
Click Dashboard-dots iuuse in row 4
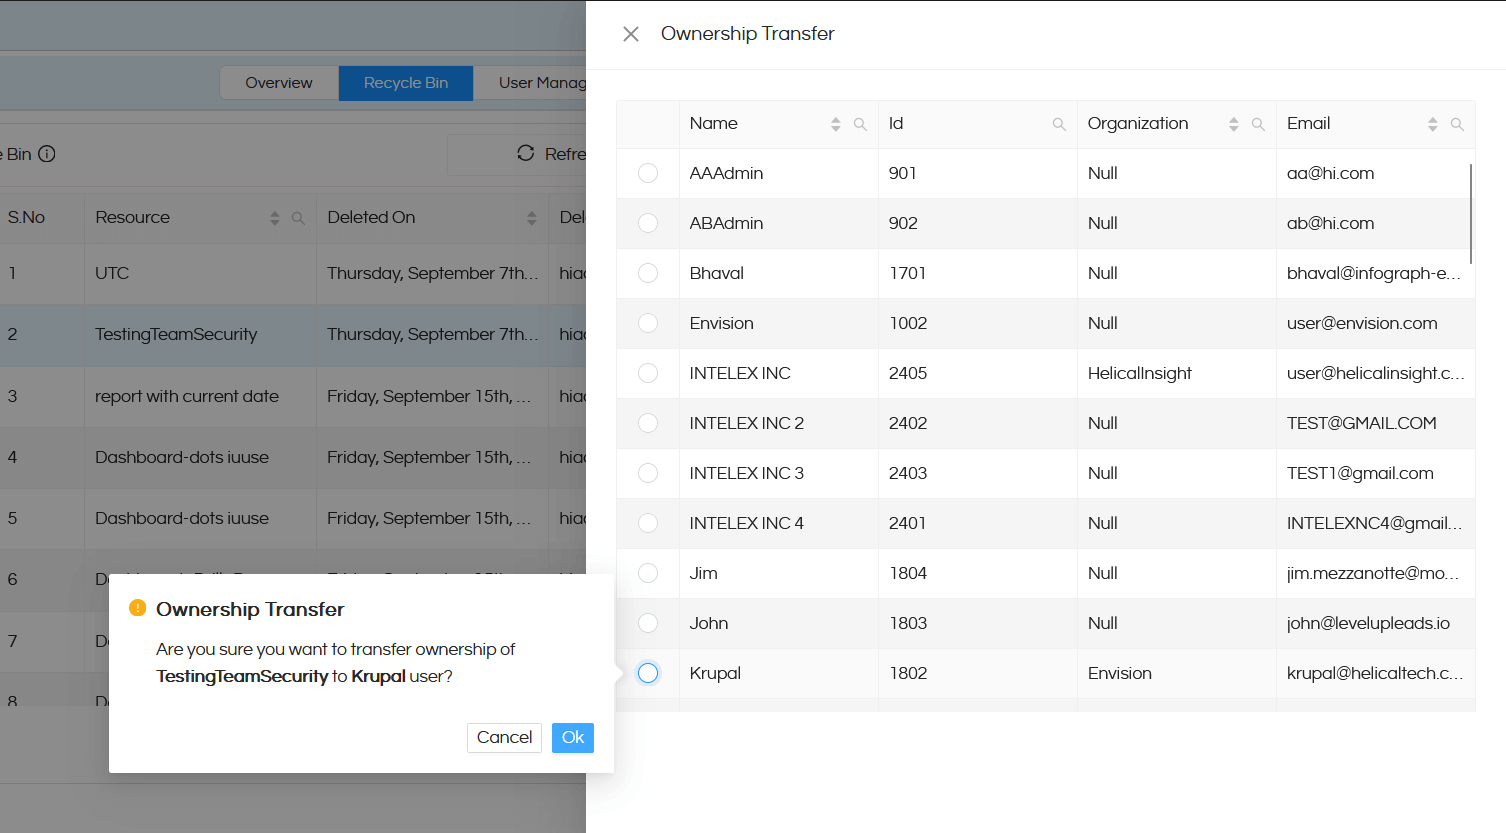[182, 457]
